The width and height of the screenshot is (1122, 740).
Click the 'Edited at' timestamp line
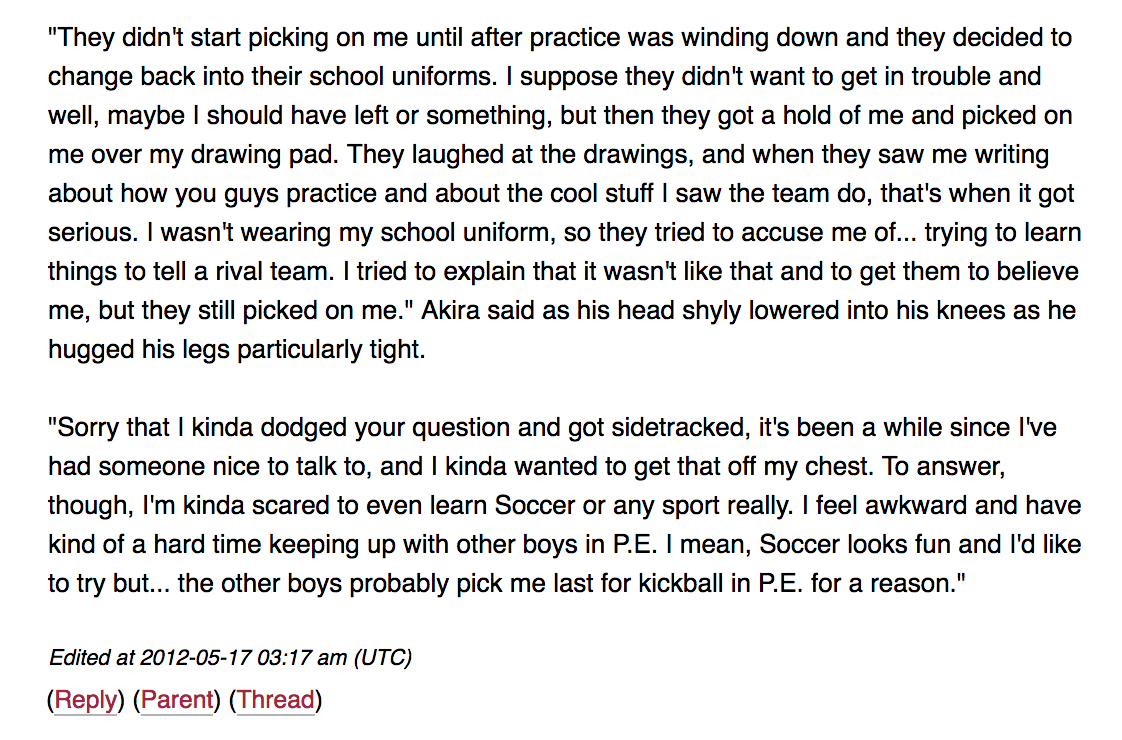(230, 657)
